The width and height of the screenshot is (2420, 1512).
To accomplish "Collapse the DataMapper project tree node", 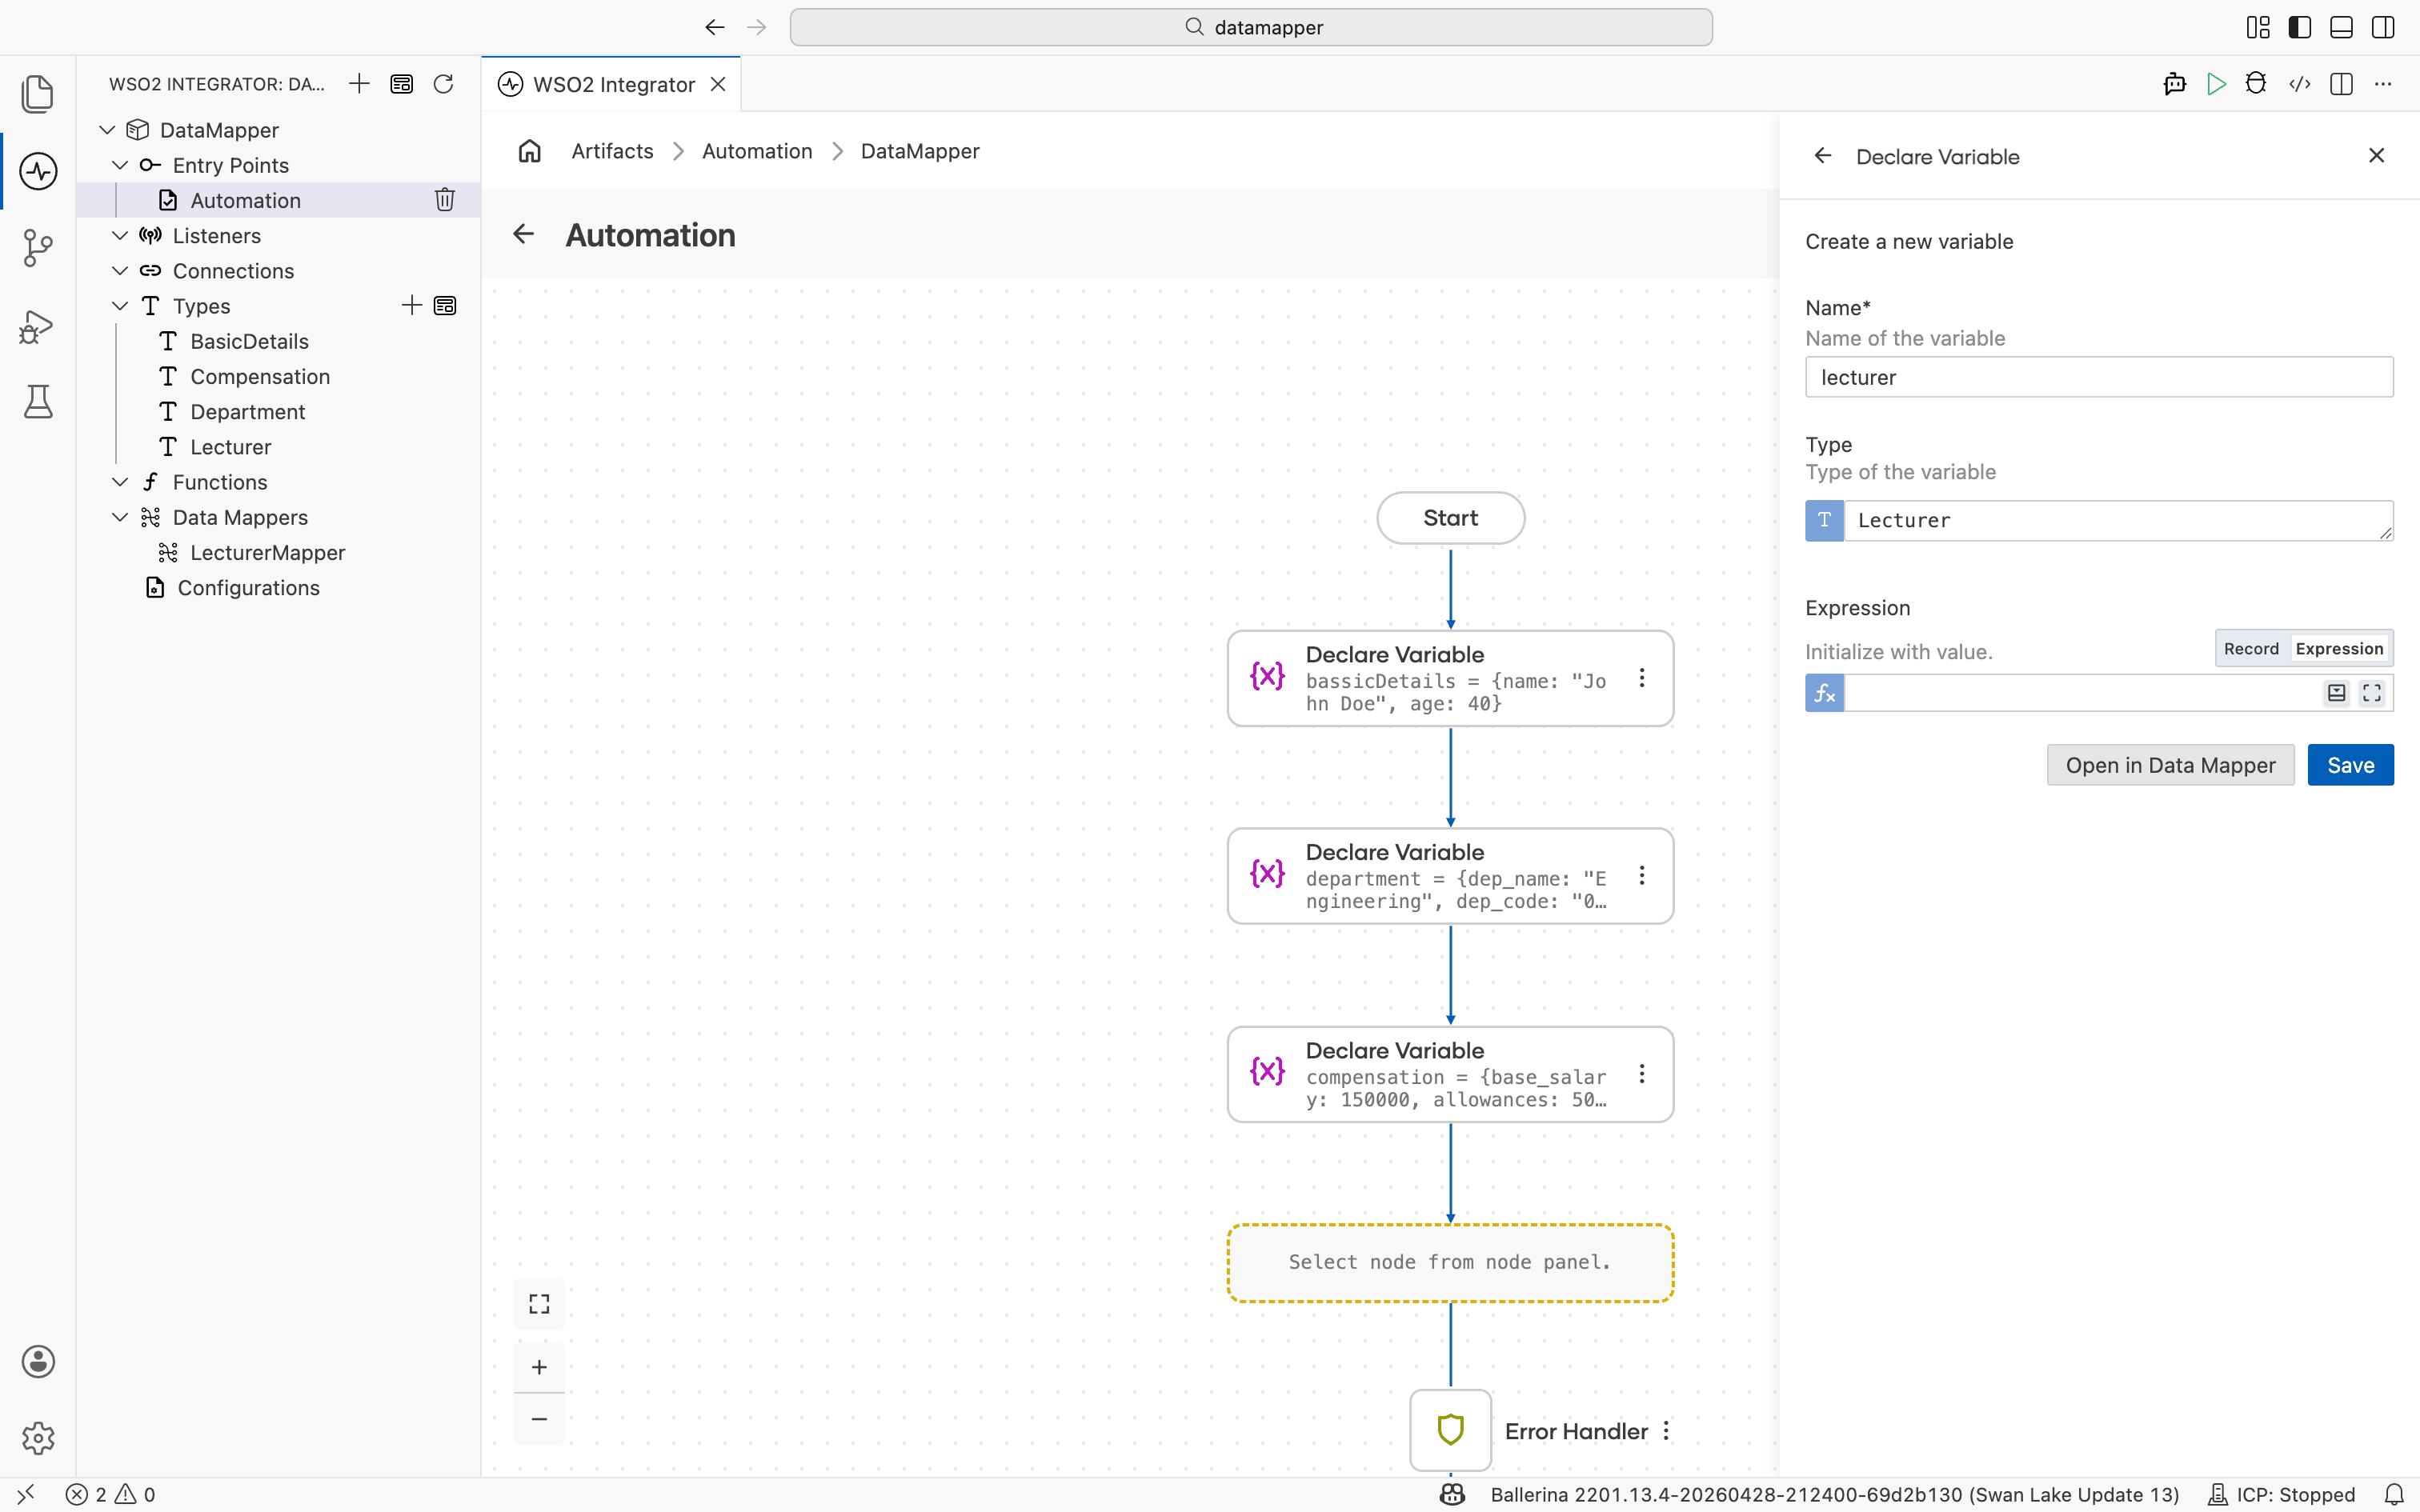I will [x=107, y=130].
